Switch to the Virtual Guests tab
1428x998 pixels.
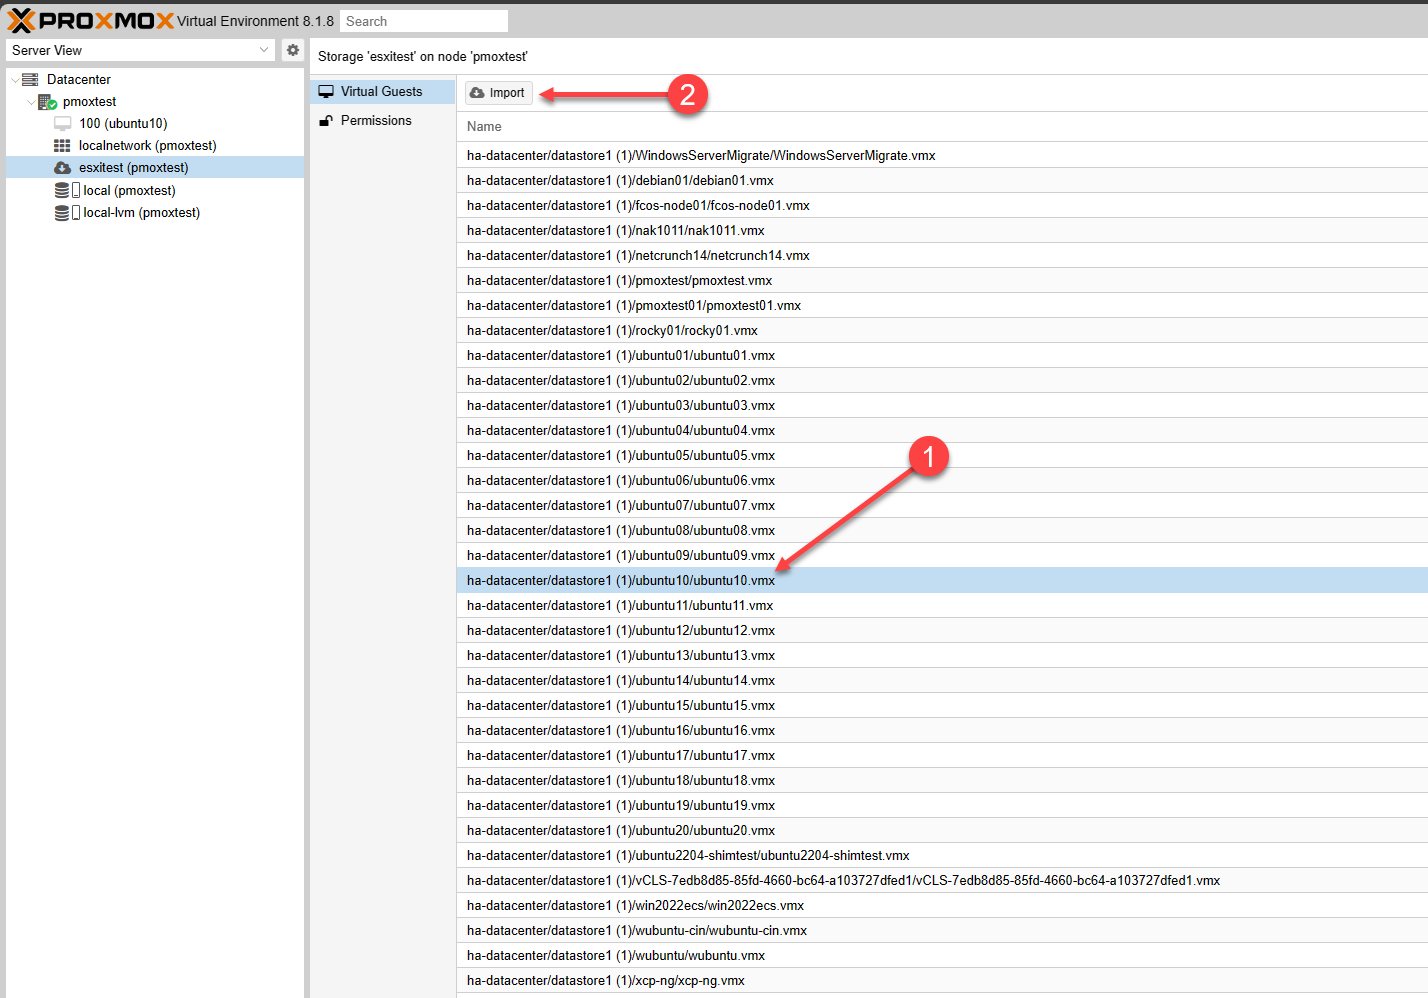[x=382, y=91]
